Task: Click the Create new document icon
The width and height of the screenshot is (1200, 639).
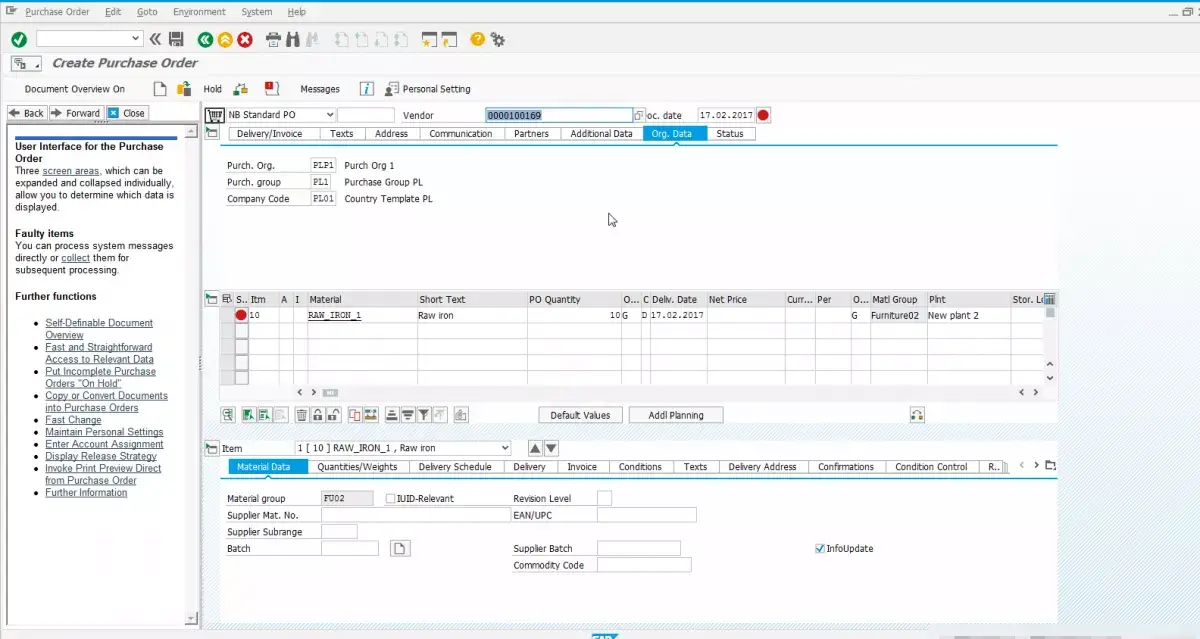Action: click(x=160, y=89)
